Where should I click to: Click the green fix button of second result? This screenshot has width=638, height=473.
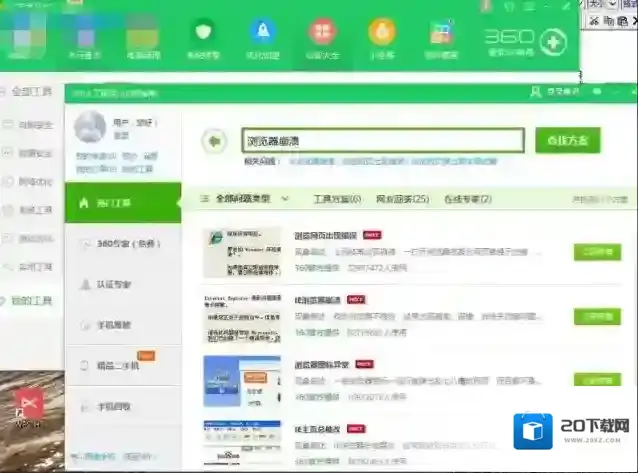pyautogui.click(x=595, y=316)
